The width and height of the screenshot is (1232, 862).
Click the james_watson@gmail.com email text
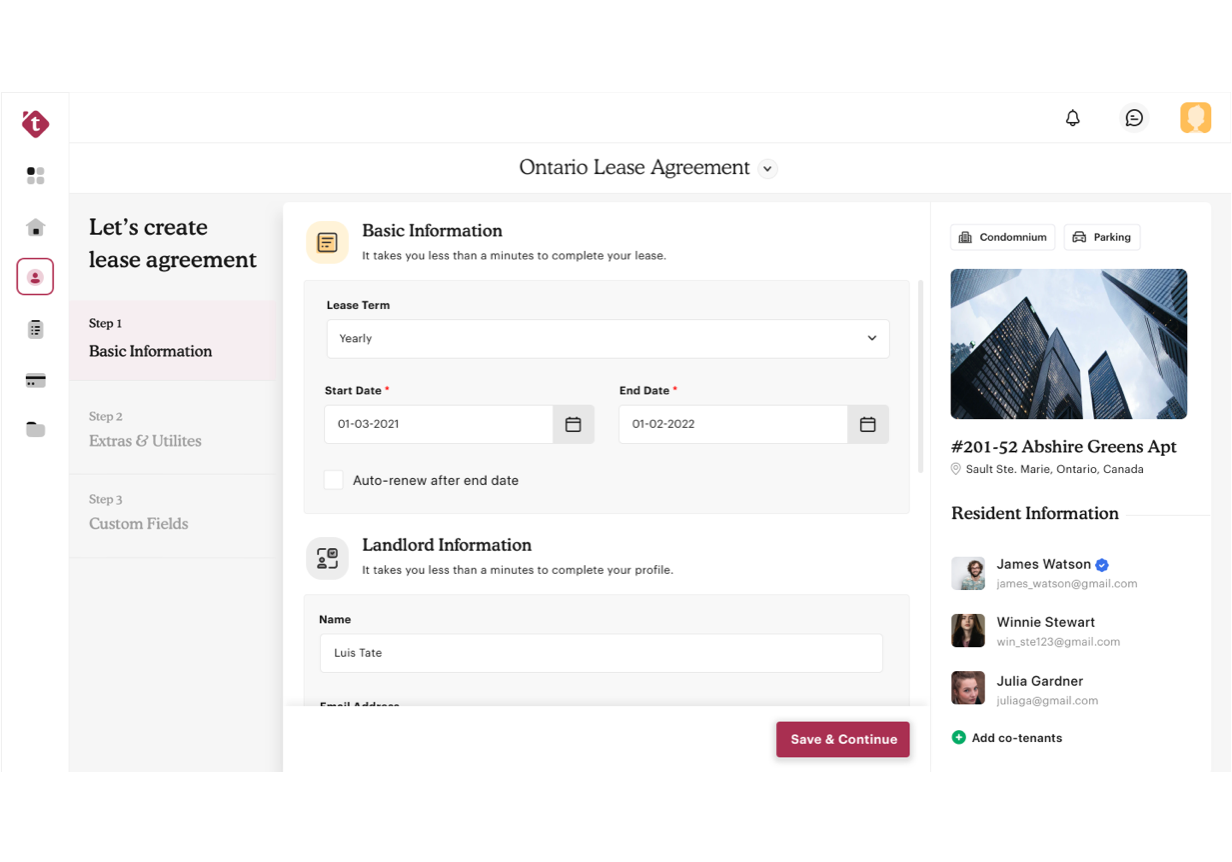1067,584
